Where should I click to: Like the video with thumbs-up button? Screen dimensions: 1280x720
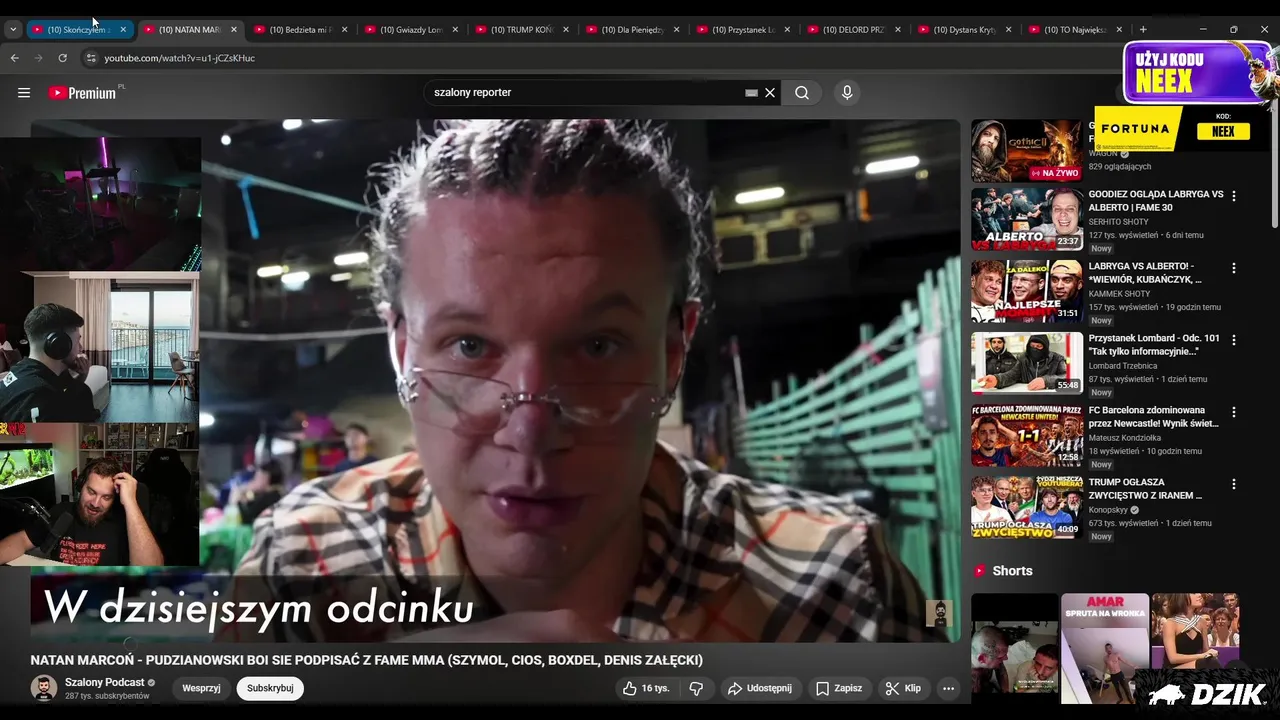[x=647, y=688]
